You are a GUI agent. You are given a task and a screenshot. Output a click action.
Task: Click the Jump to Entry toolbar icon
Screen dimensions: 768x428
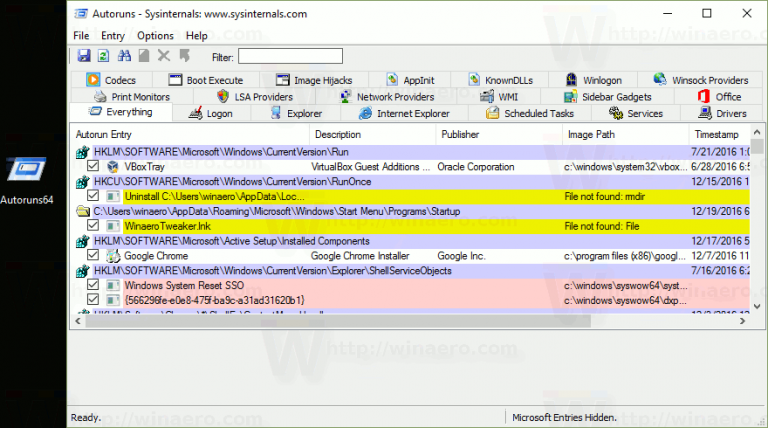coord(184,56)
